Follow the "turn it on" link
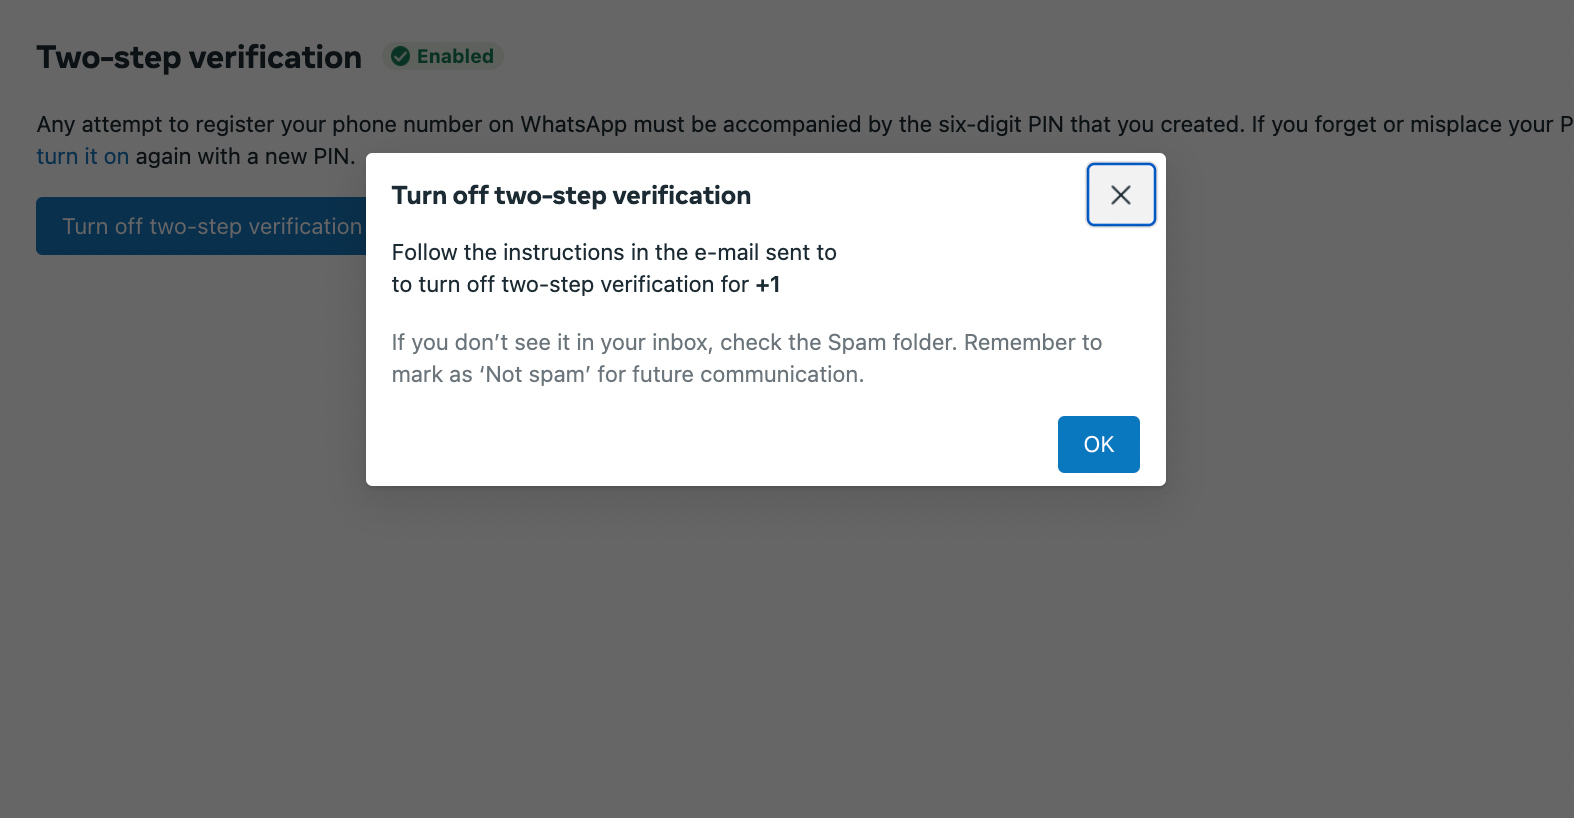The width and height of the screenshot is (1574, 818). pyautogui.click(x=83, y=157)
